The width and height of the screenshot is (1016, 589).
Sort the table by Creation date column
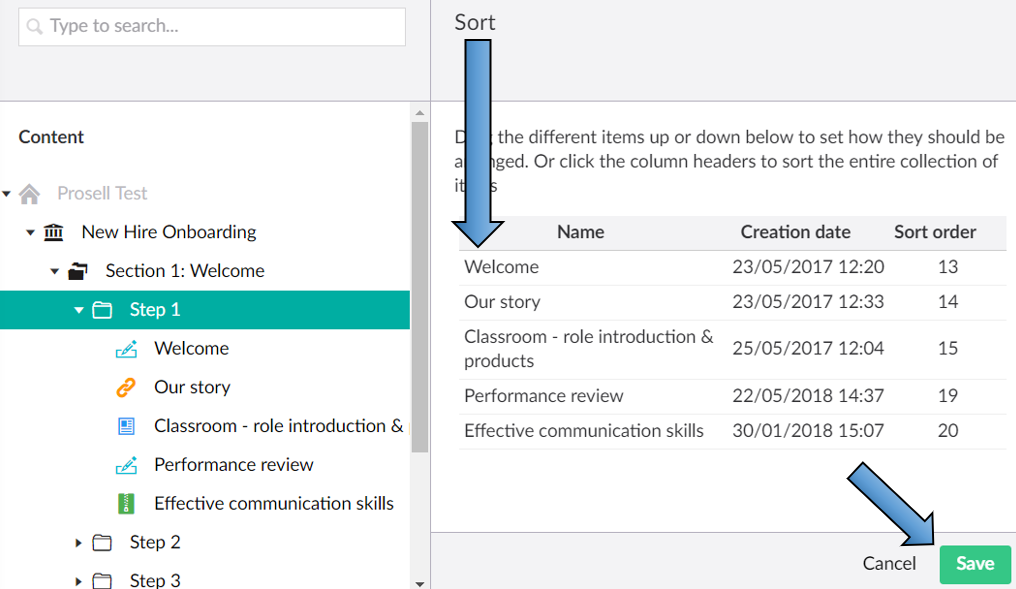795,232
